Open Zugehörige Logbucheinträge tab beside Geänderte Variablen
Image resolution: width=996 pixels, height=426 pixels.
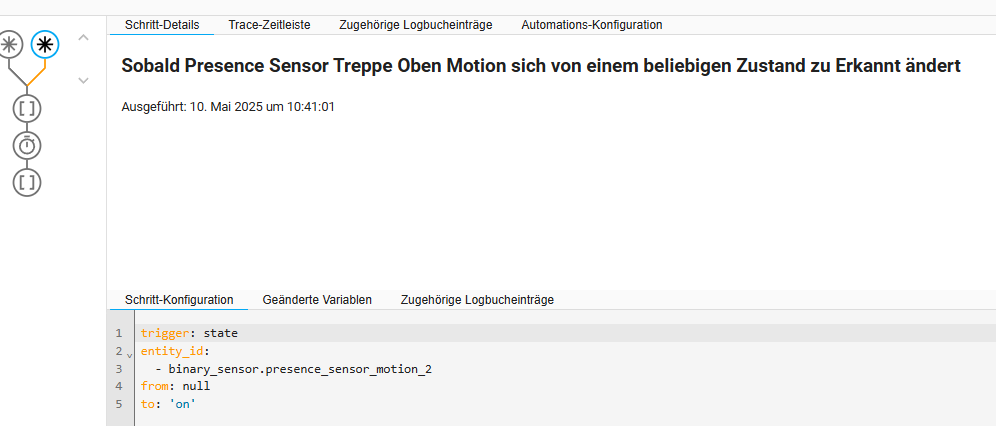tap(477, 300)
